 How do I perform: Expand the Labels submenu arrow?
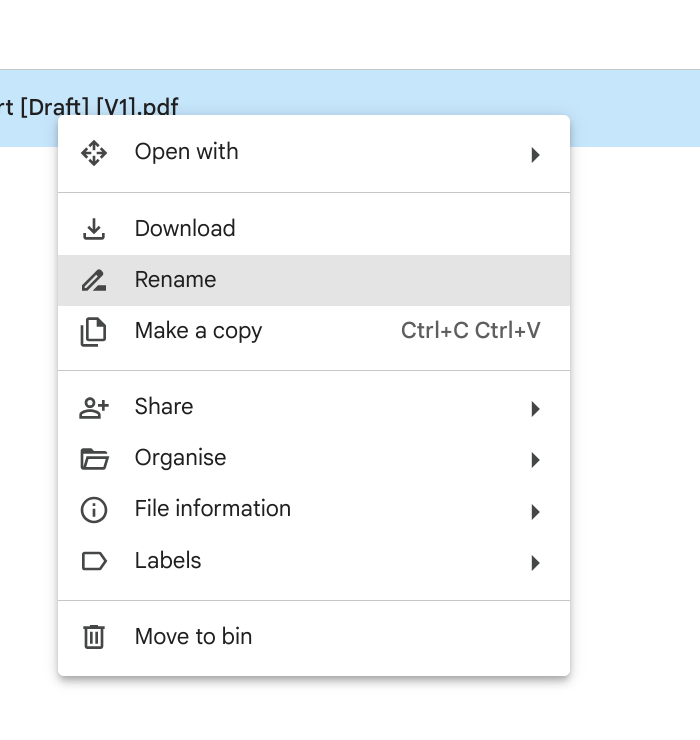click(x=536, y=563)
